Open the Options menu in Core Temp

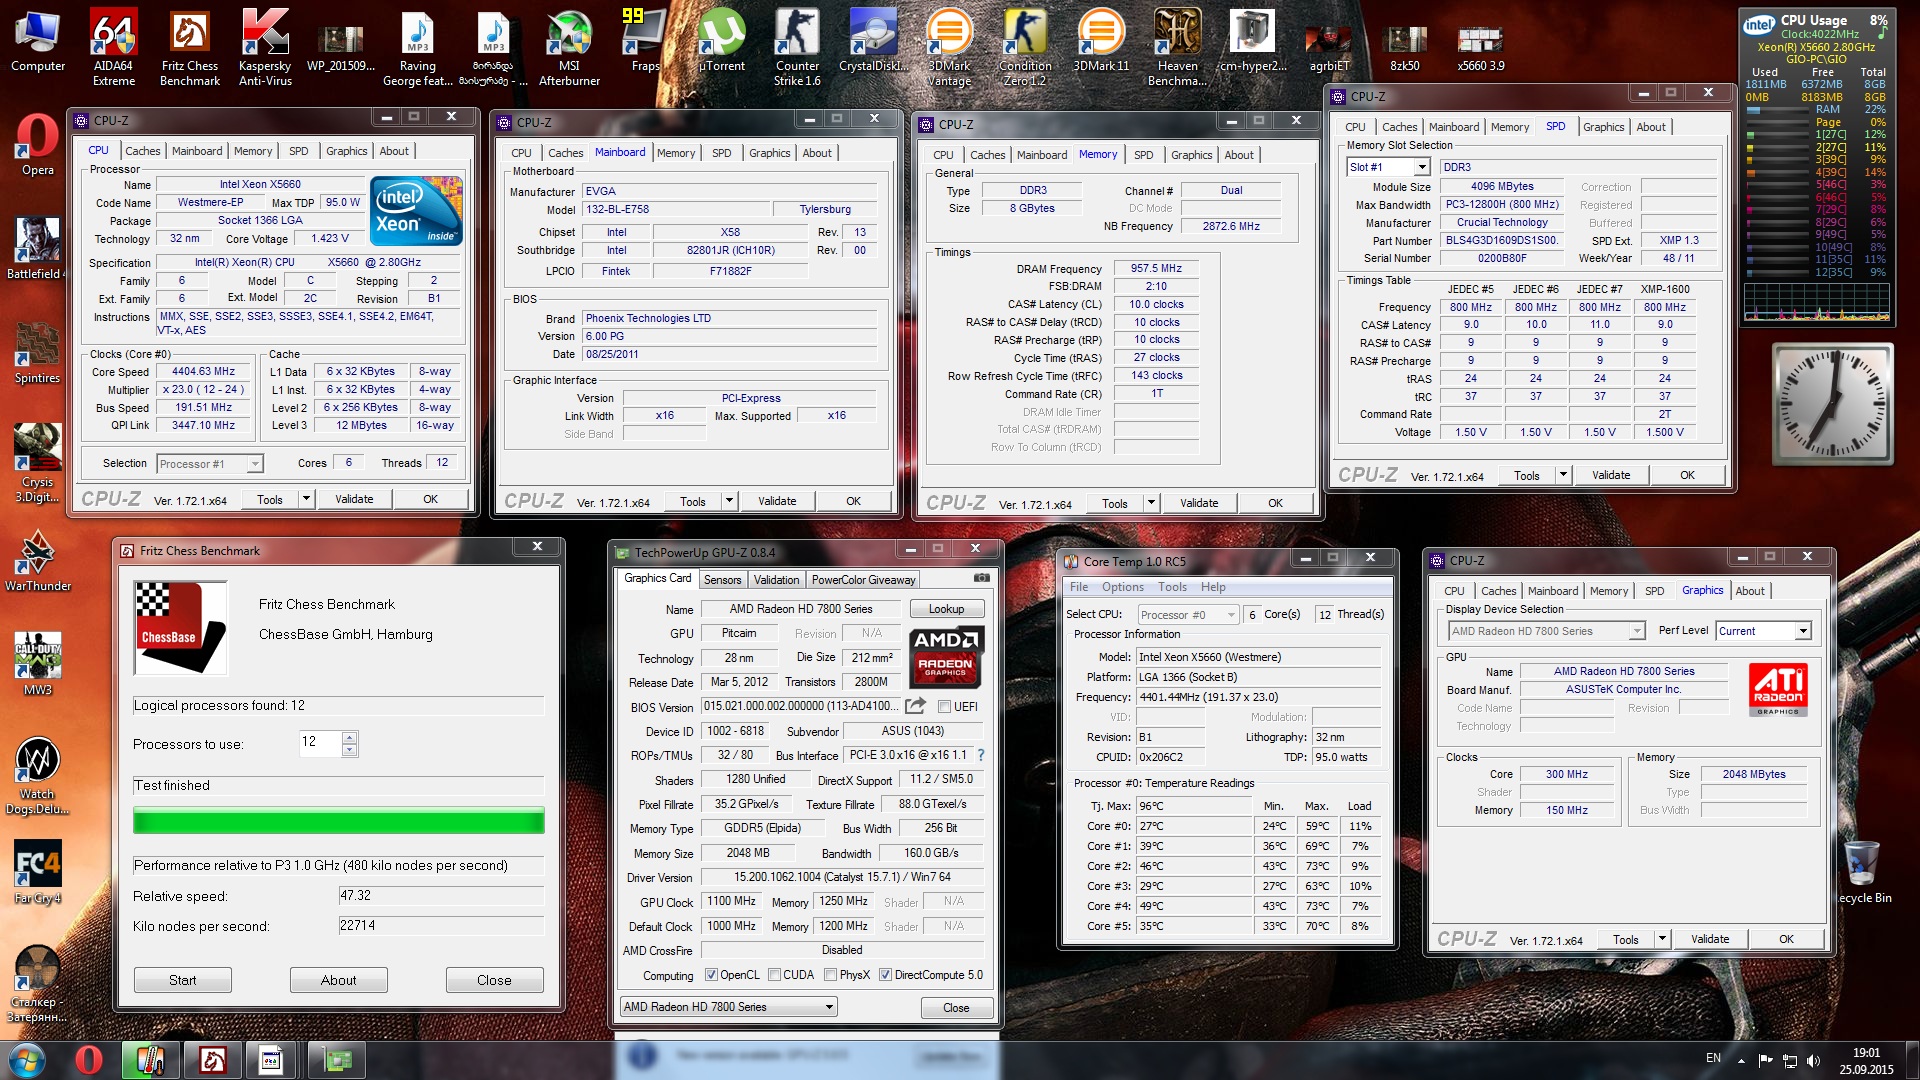1122,587
